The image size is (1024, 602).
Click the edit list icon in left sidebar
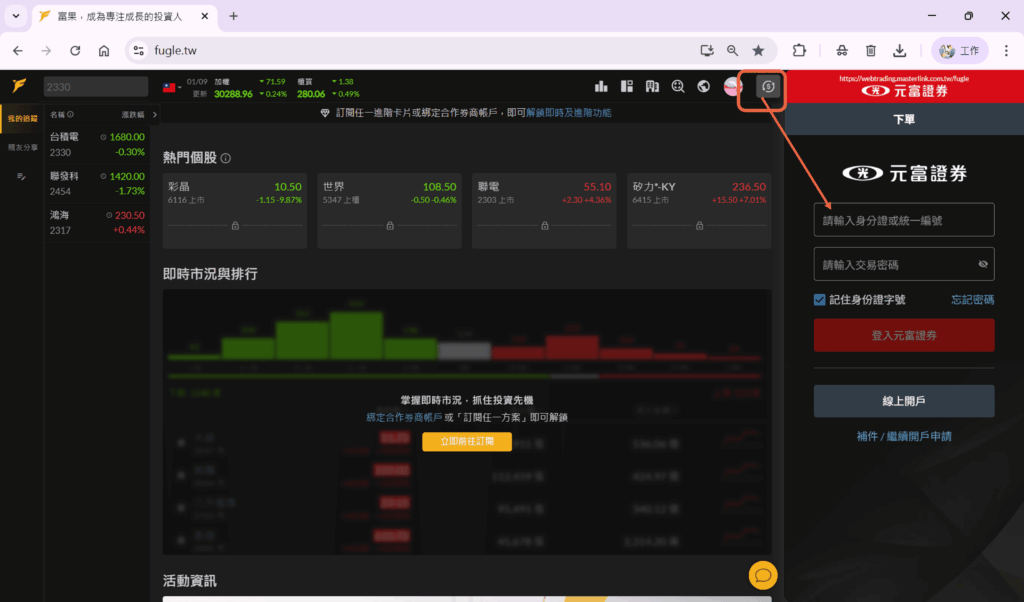tap(21, 177)
